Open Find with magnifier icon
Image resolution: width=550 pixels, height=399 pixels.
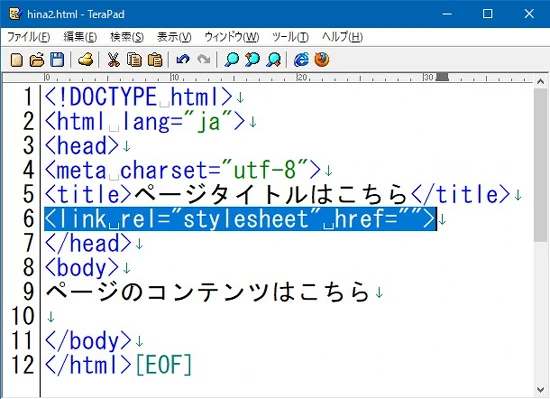pyautogui.click(x=232, y=60)
